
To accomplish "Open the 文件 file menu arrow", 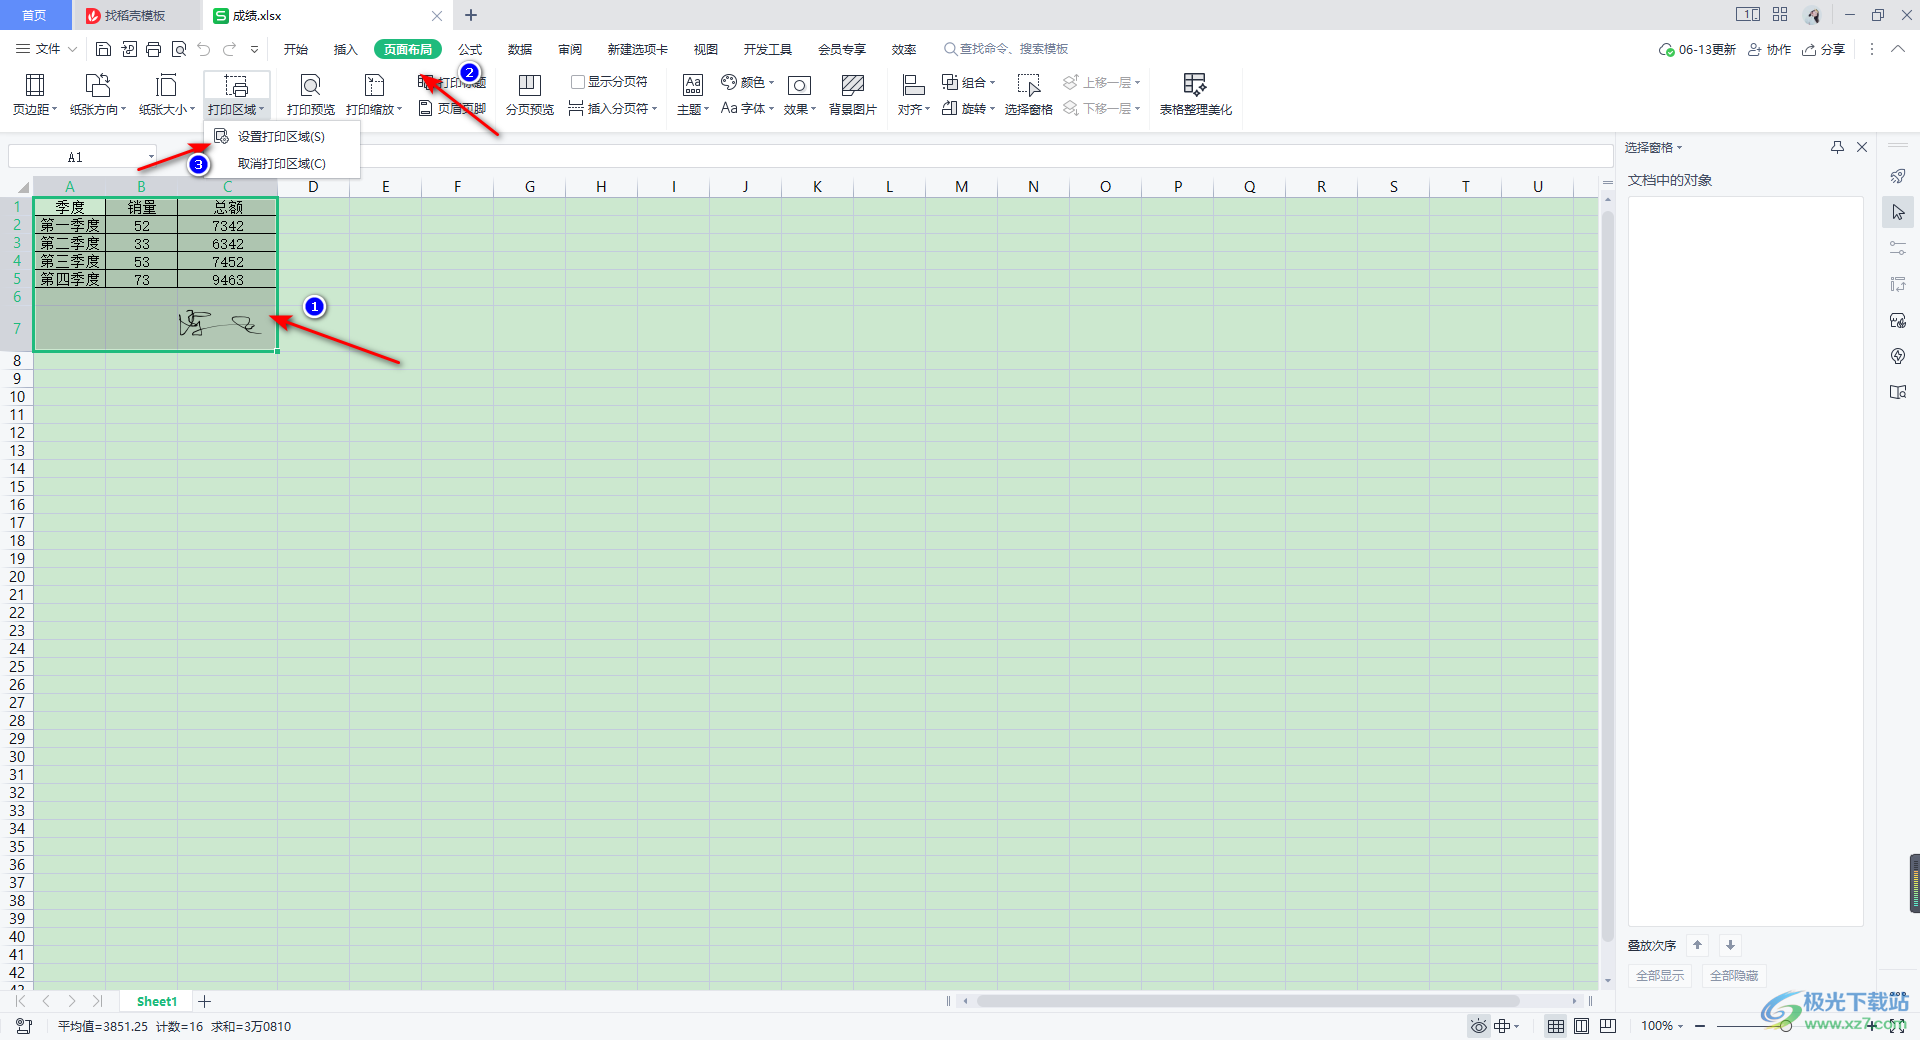I will [x=72, y=49].
